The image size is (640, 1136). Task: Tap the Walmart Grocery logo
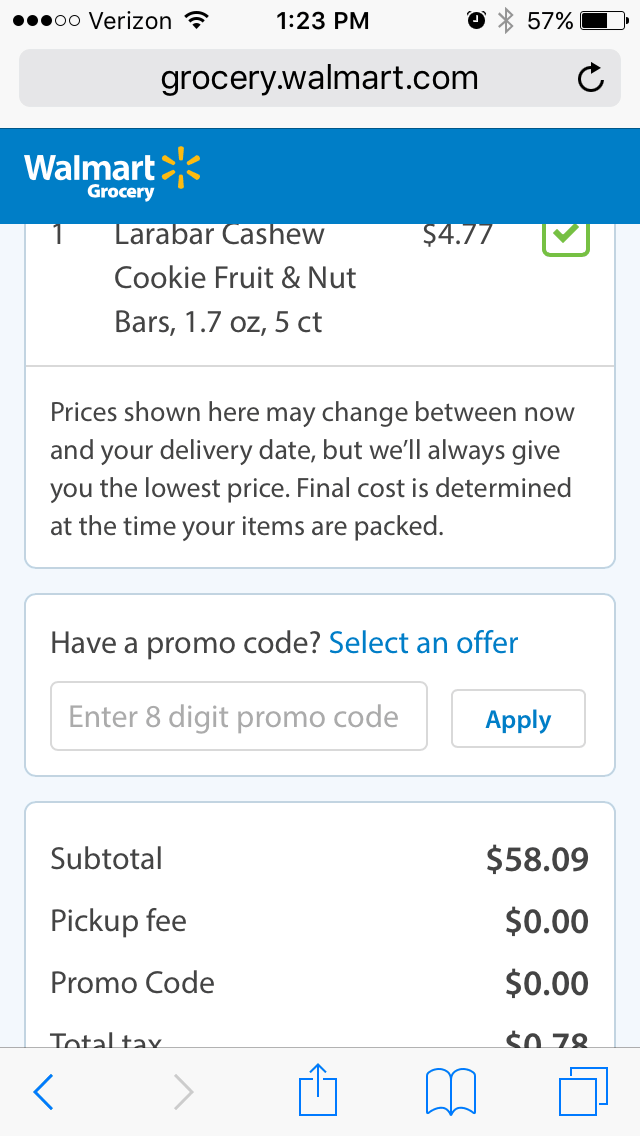[x=112, y=176]
